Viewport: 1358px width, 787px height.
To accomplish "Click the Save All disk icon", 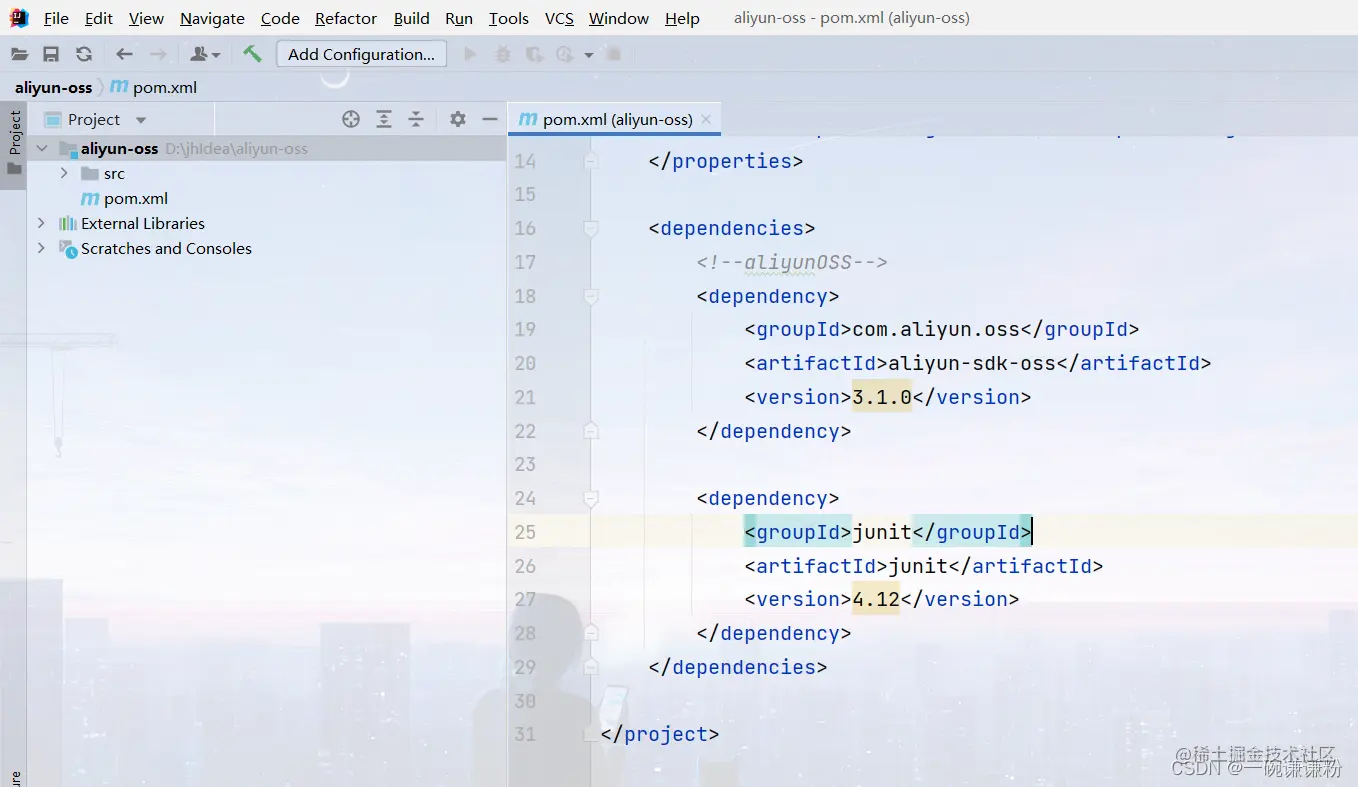I will (51, 55).
